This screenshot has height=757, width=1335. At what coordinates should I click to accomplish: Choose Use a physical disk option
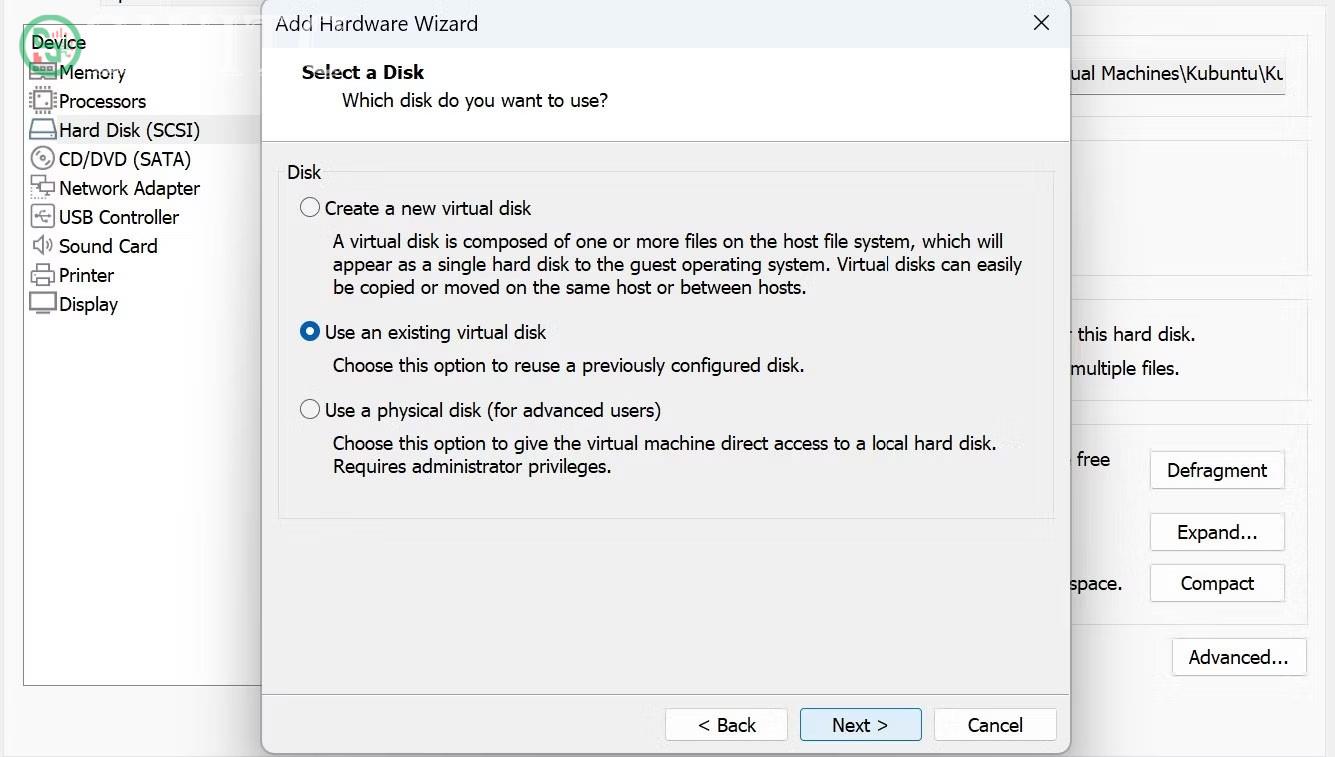(x=310, y=409)
